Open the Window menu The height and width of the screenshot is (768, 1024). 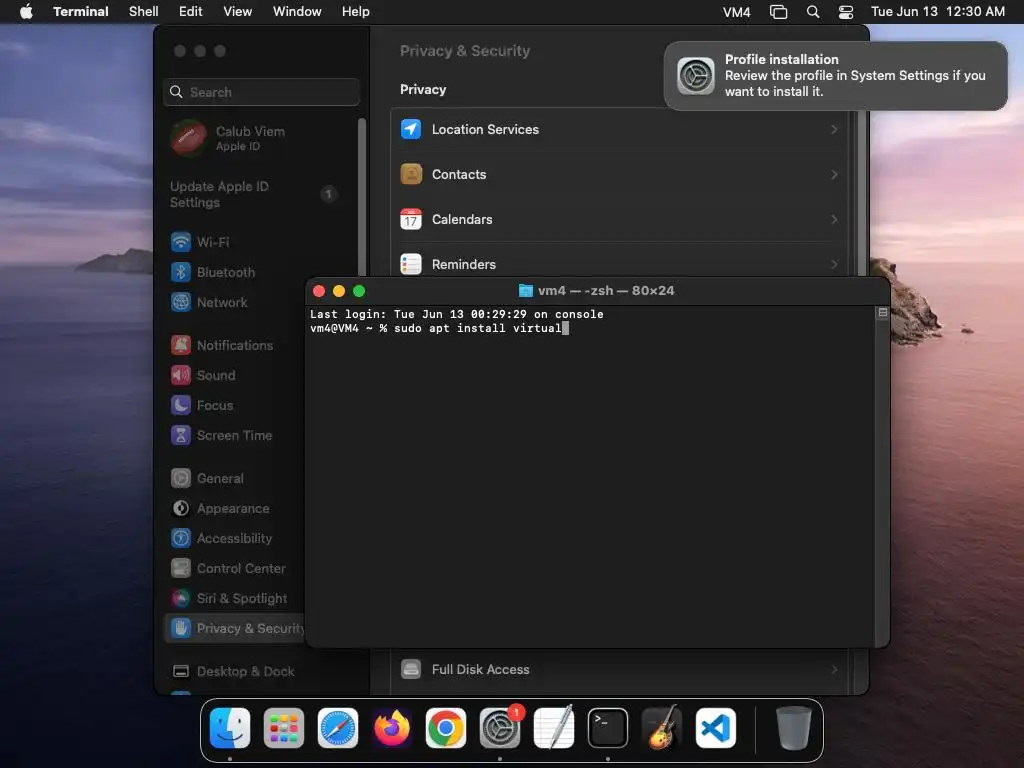(296, 11)
